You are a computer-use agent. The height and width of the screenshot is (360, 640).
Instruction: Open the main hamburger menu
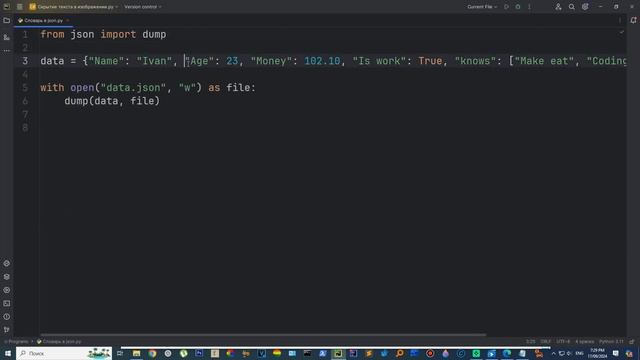point(20,7)
